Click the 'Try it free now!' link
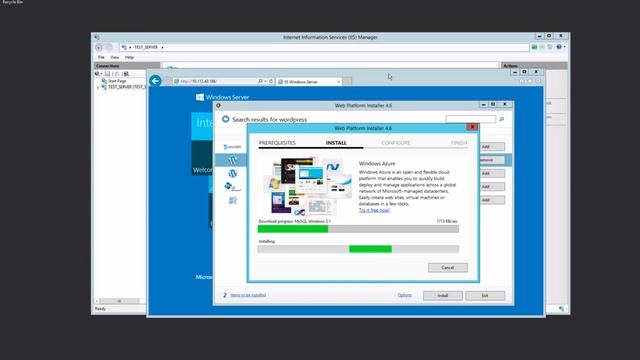Image resolution: width=640 pixels, height=360 pixels. [x=374, y=210]
